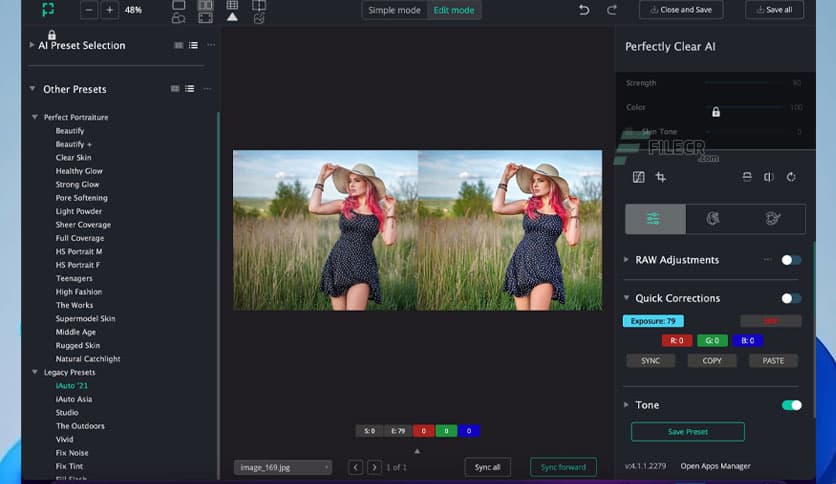Open the image_169.jpg file dropdown
Viewport: 836px width, 484px height.
coord(283,467)
